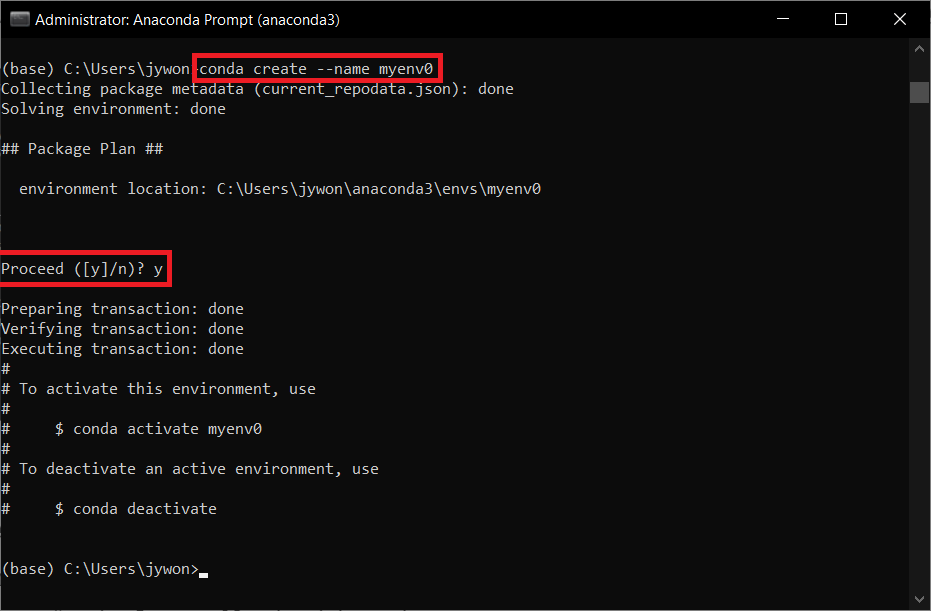Click the Executing transaction: done line

(121, 348)
